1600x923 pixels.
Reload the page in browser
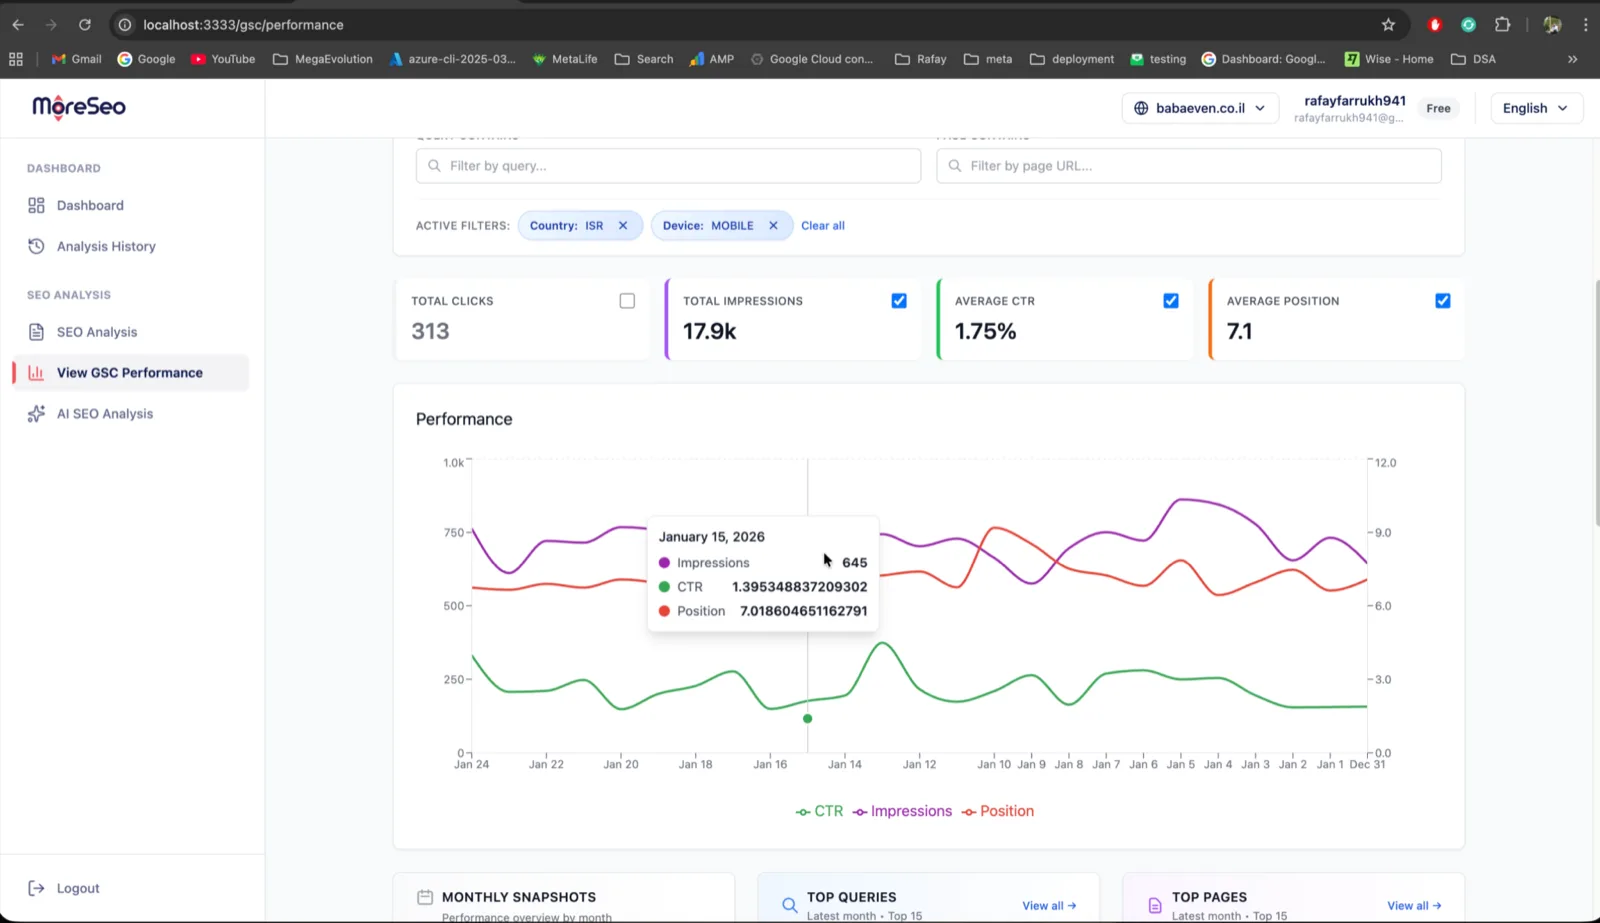pos(85,25)
